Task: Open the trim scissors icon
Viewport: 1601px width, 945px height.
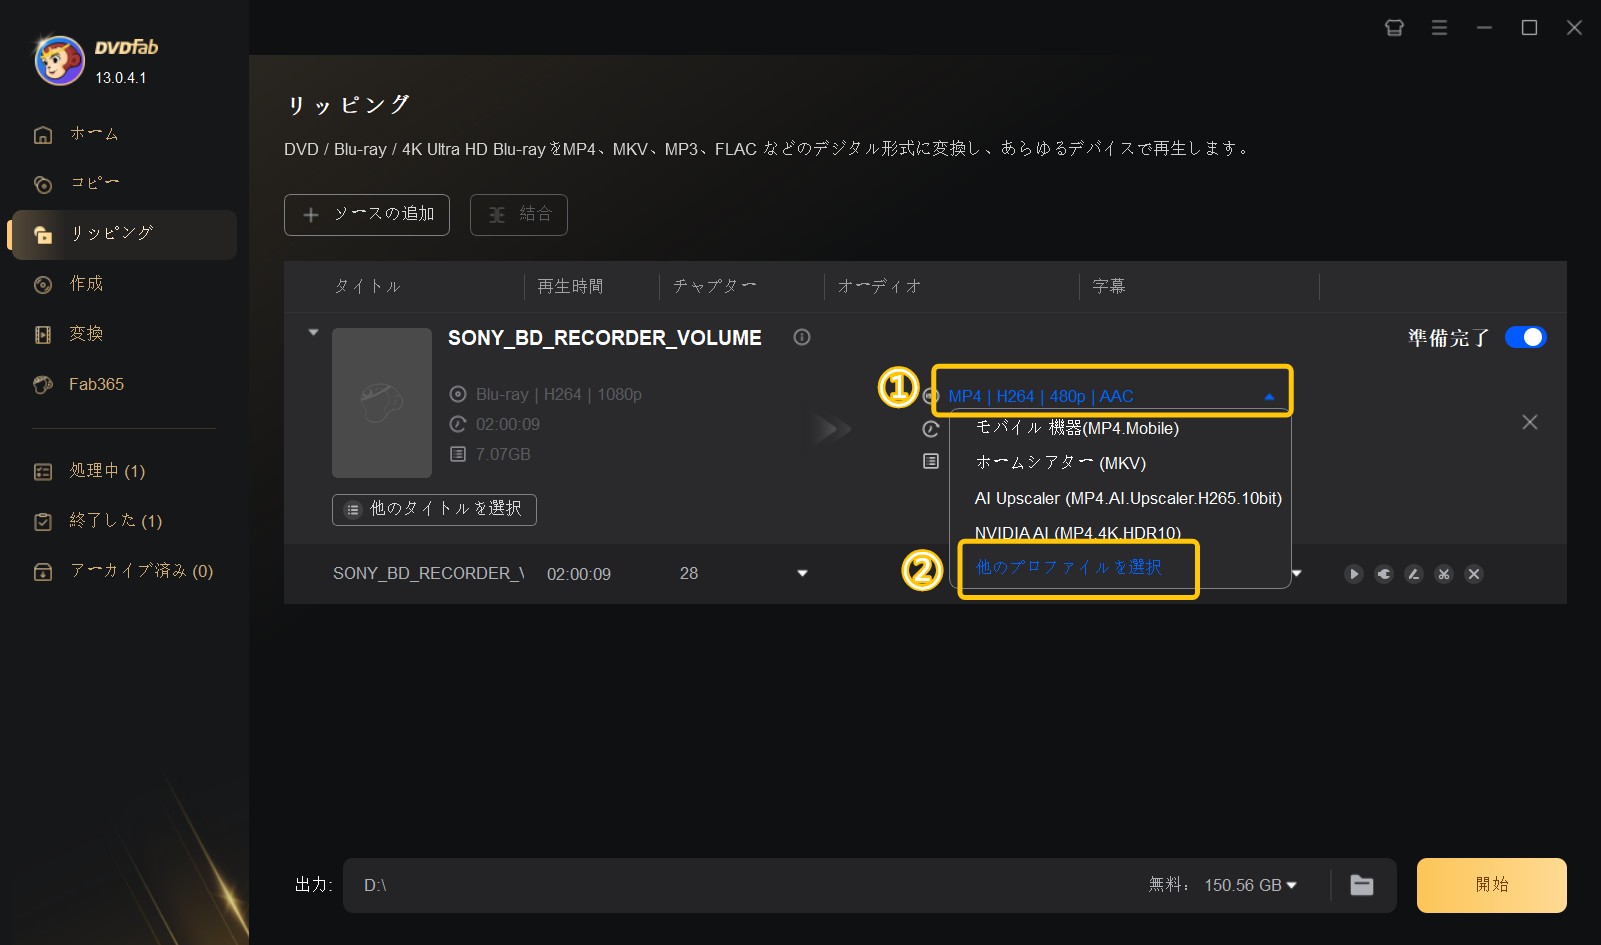Action: pos(1444,574)
